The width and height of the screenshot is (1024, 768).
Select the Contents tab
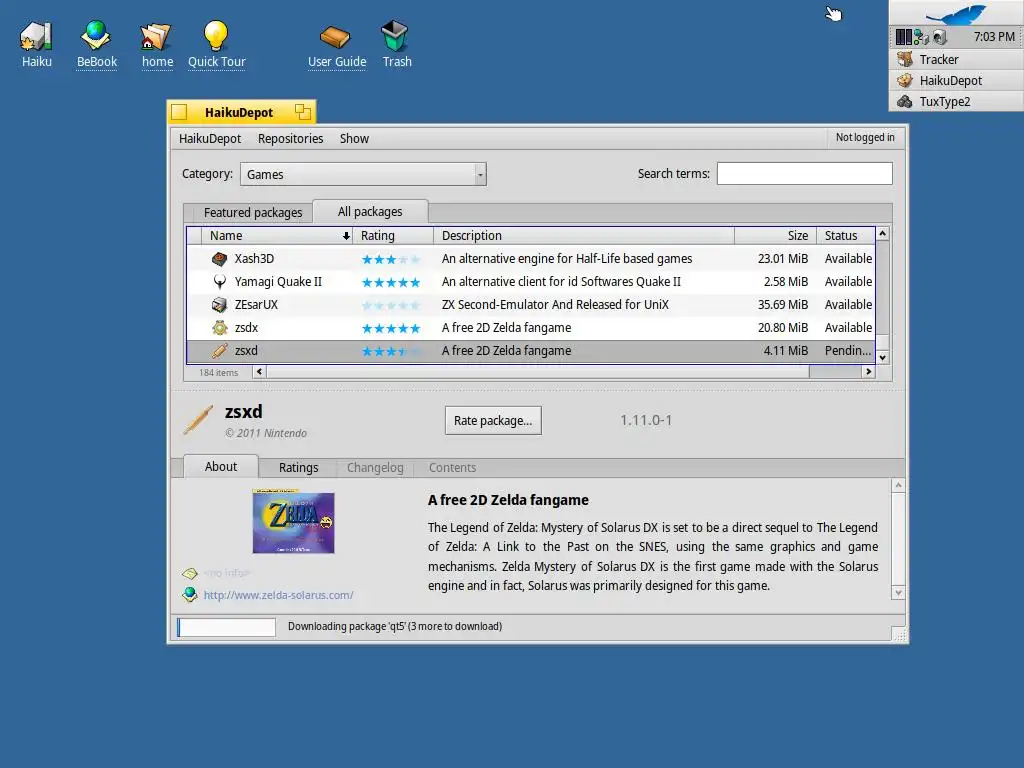[452, 468]
